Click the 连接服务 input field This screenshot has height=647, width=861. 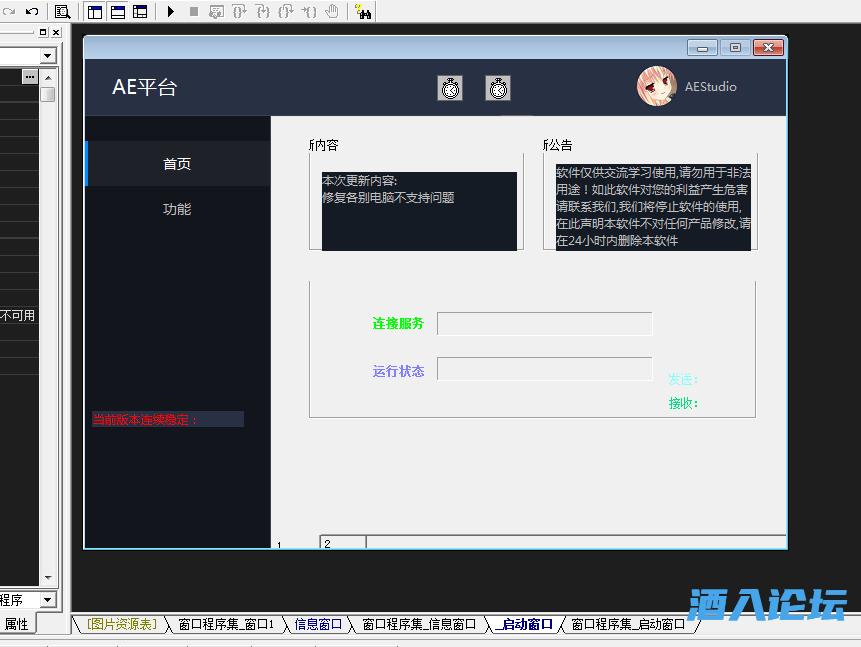coord(544,324)
